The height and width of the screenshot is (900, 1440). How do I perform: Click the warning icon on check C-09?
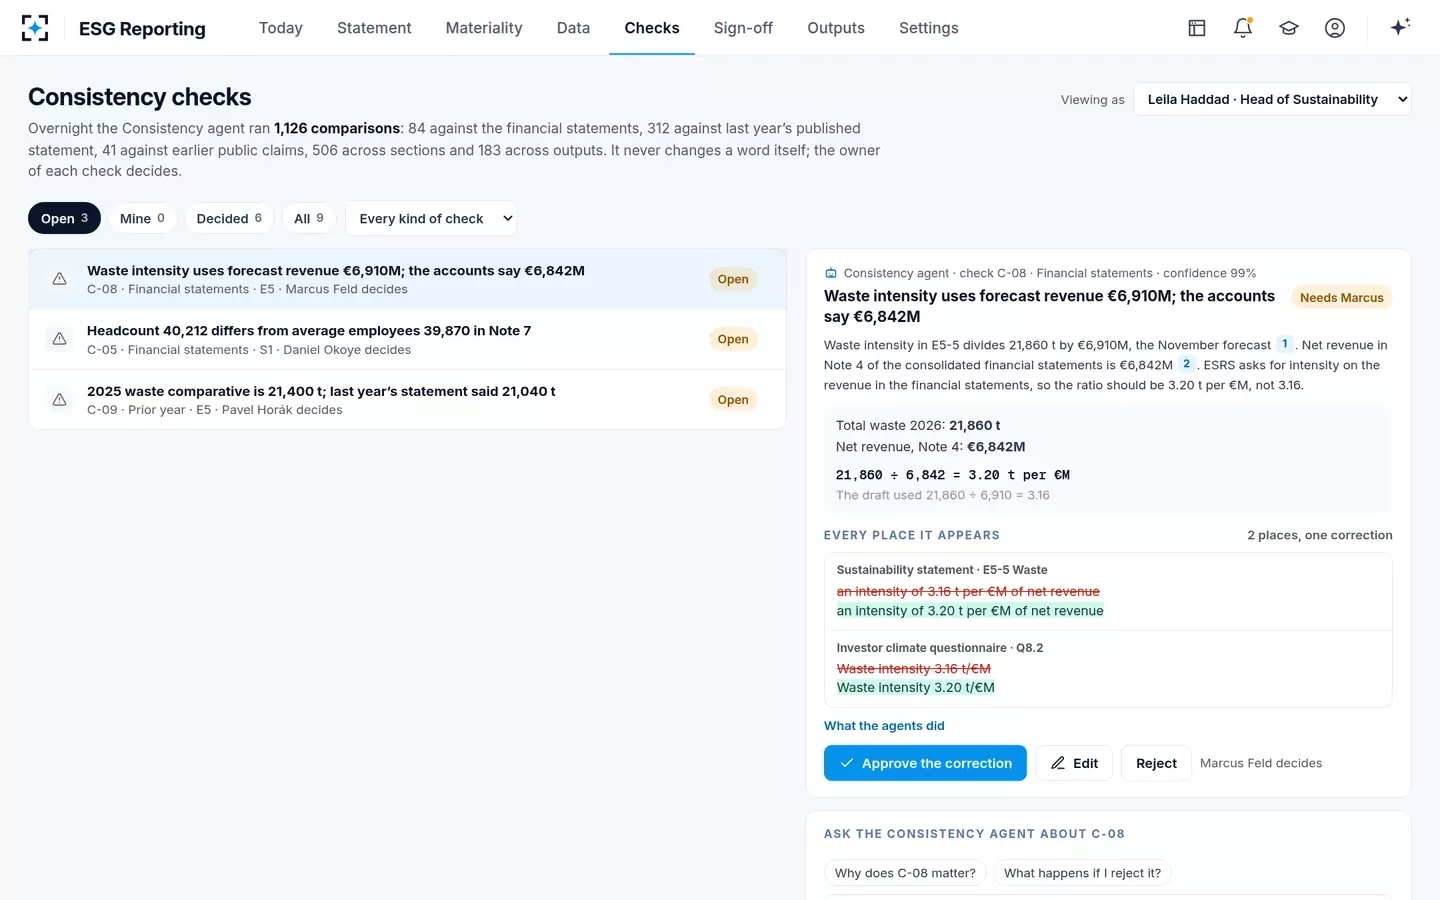pos(60,400)
